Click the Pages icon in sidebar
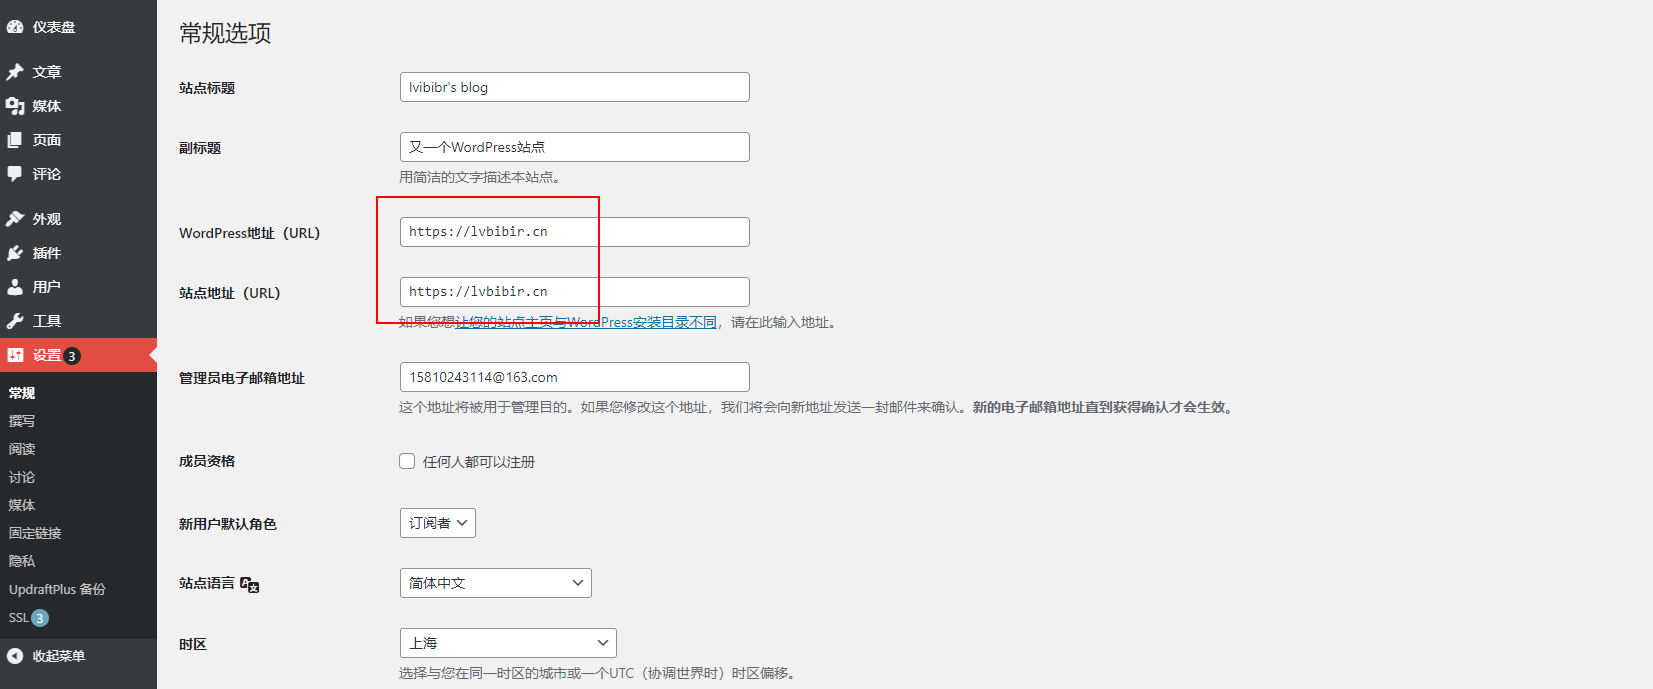 [15, 140]
